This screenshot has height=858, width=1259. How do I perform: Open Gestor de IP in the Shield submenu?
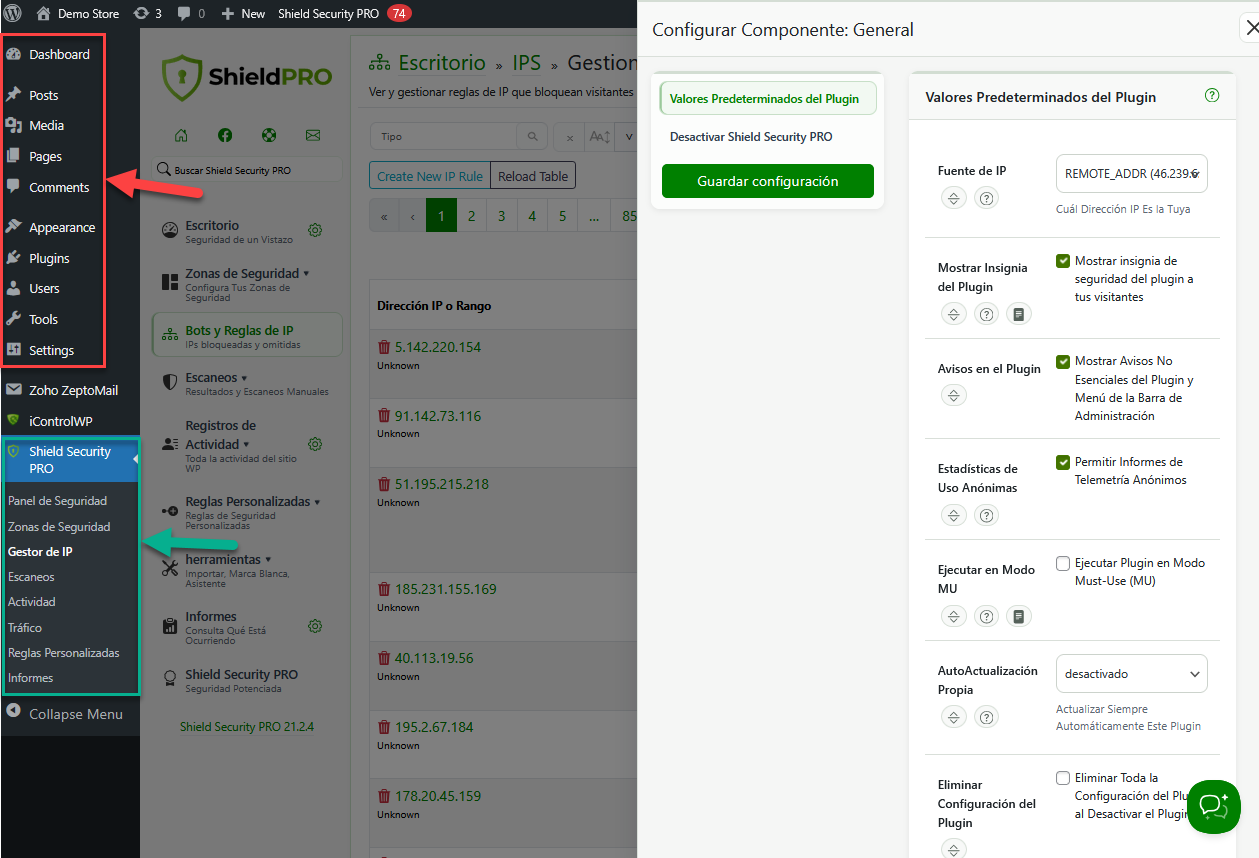coord(40,551)
